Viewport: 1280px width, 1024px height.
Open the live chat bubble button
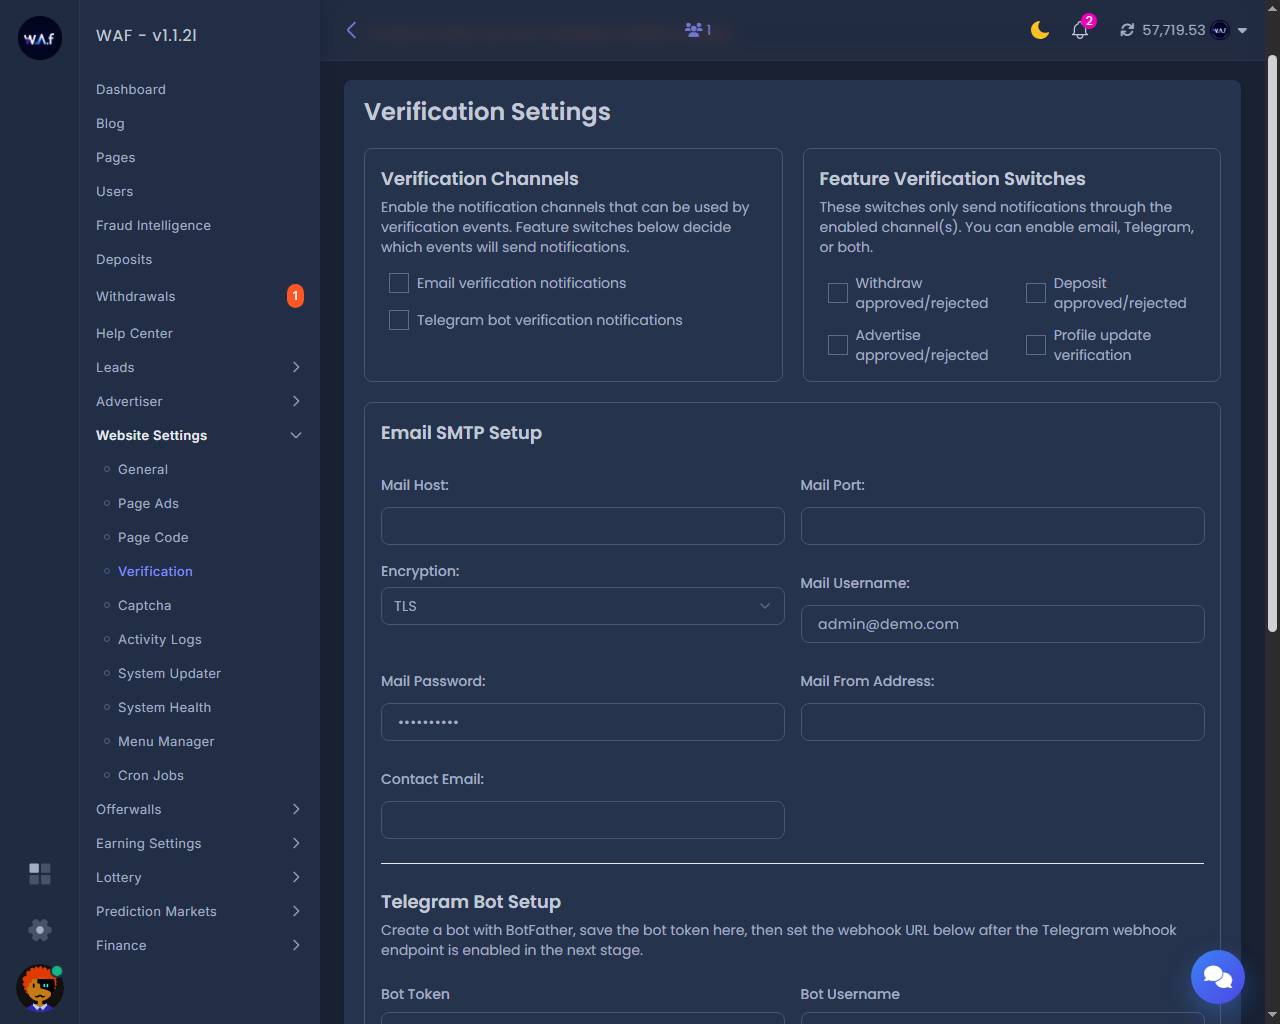(1218, 976)
